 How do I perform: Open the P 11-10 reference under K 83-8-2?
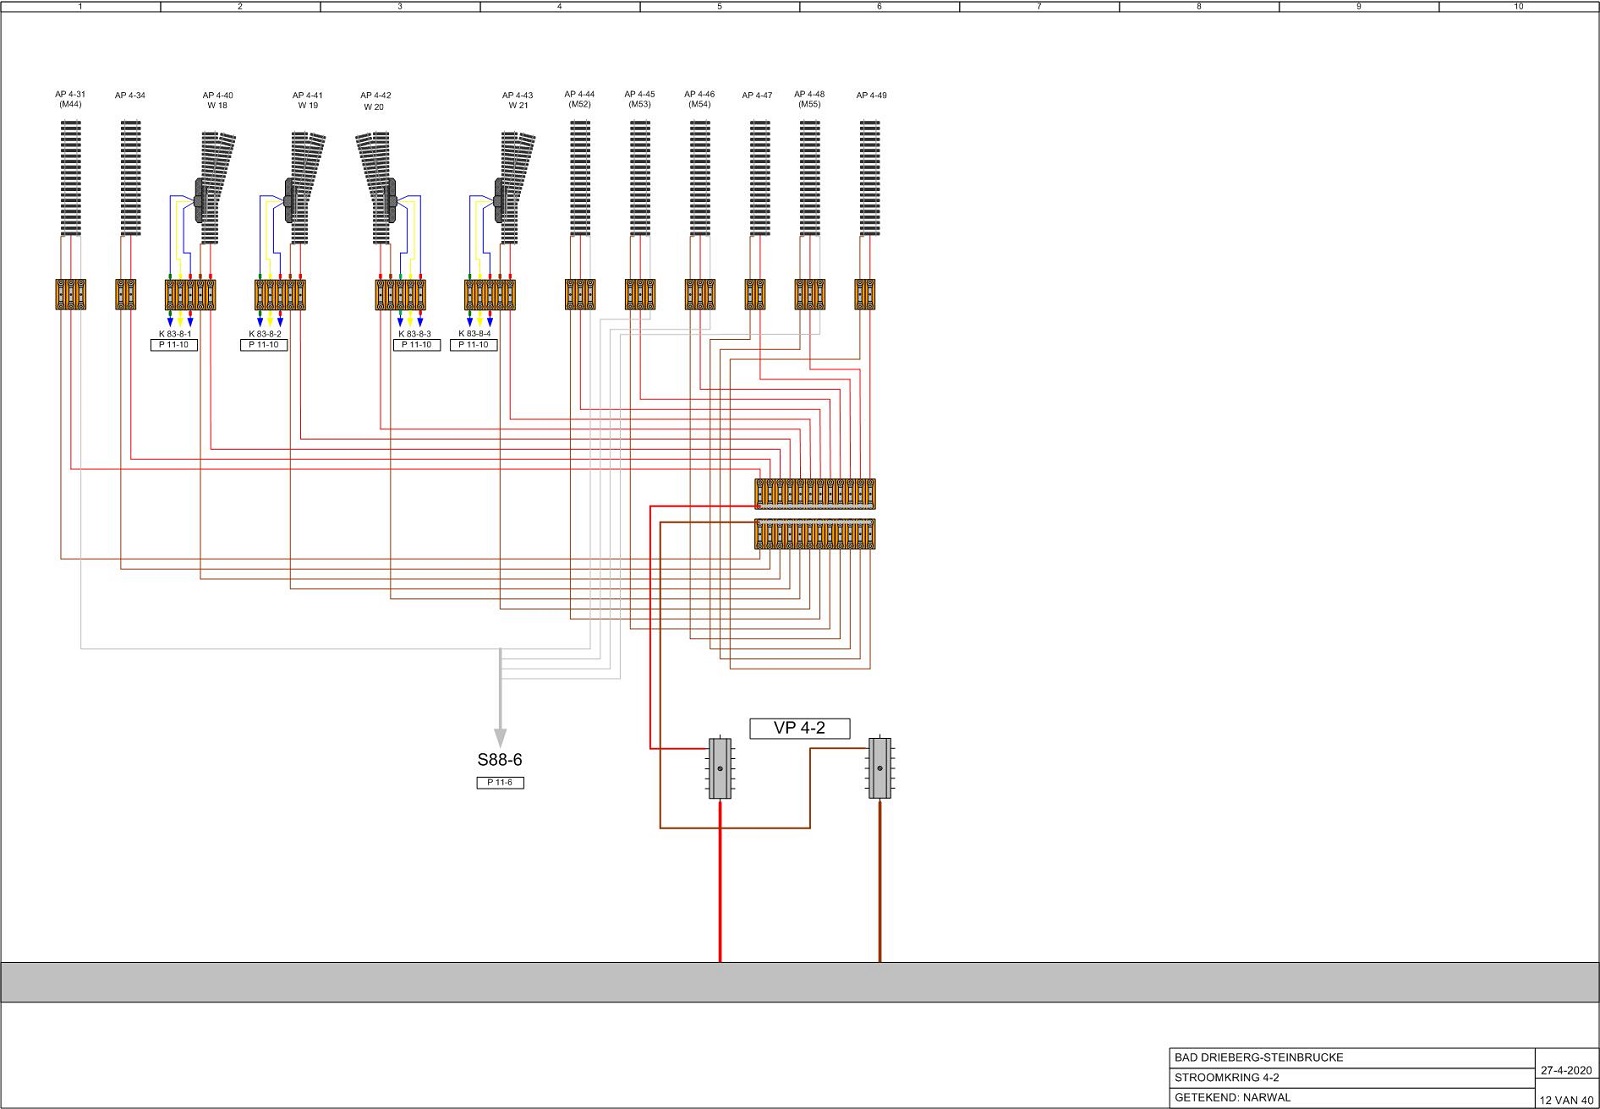(x=264, y=345)
